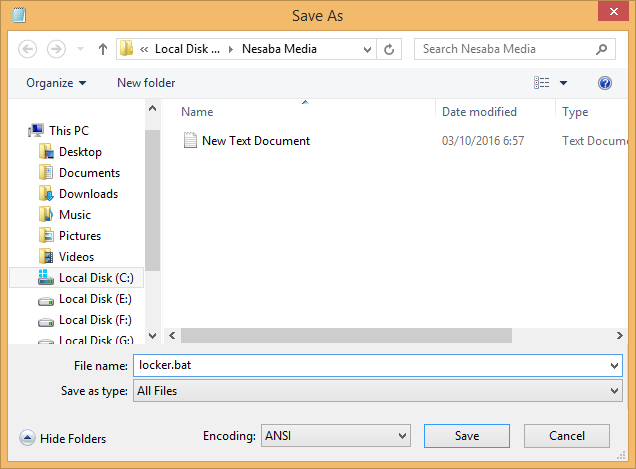Go up one folder level
Screen dimensions: 636x469
click(103, 49)
